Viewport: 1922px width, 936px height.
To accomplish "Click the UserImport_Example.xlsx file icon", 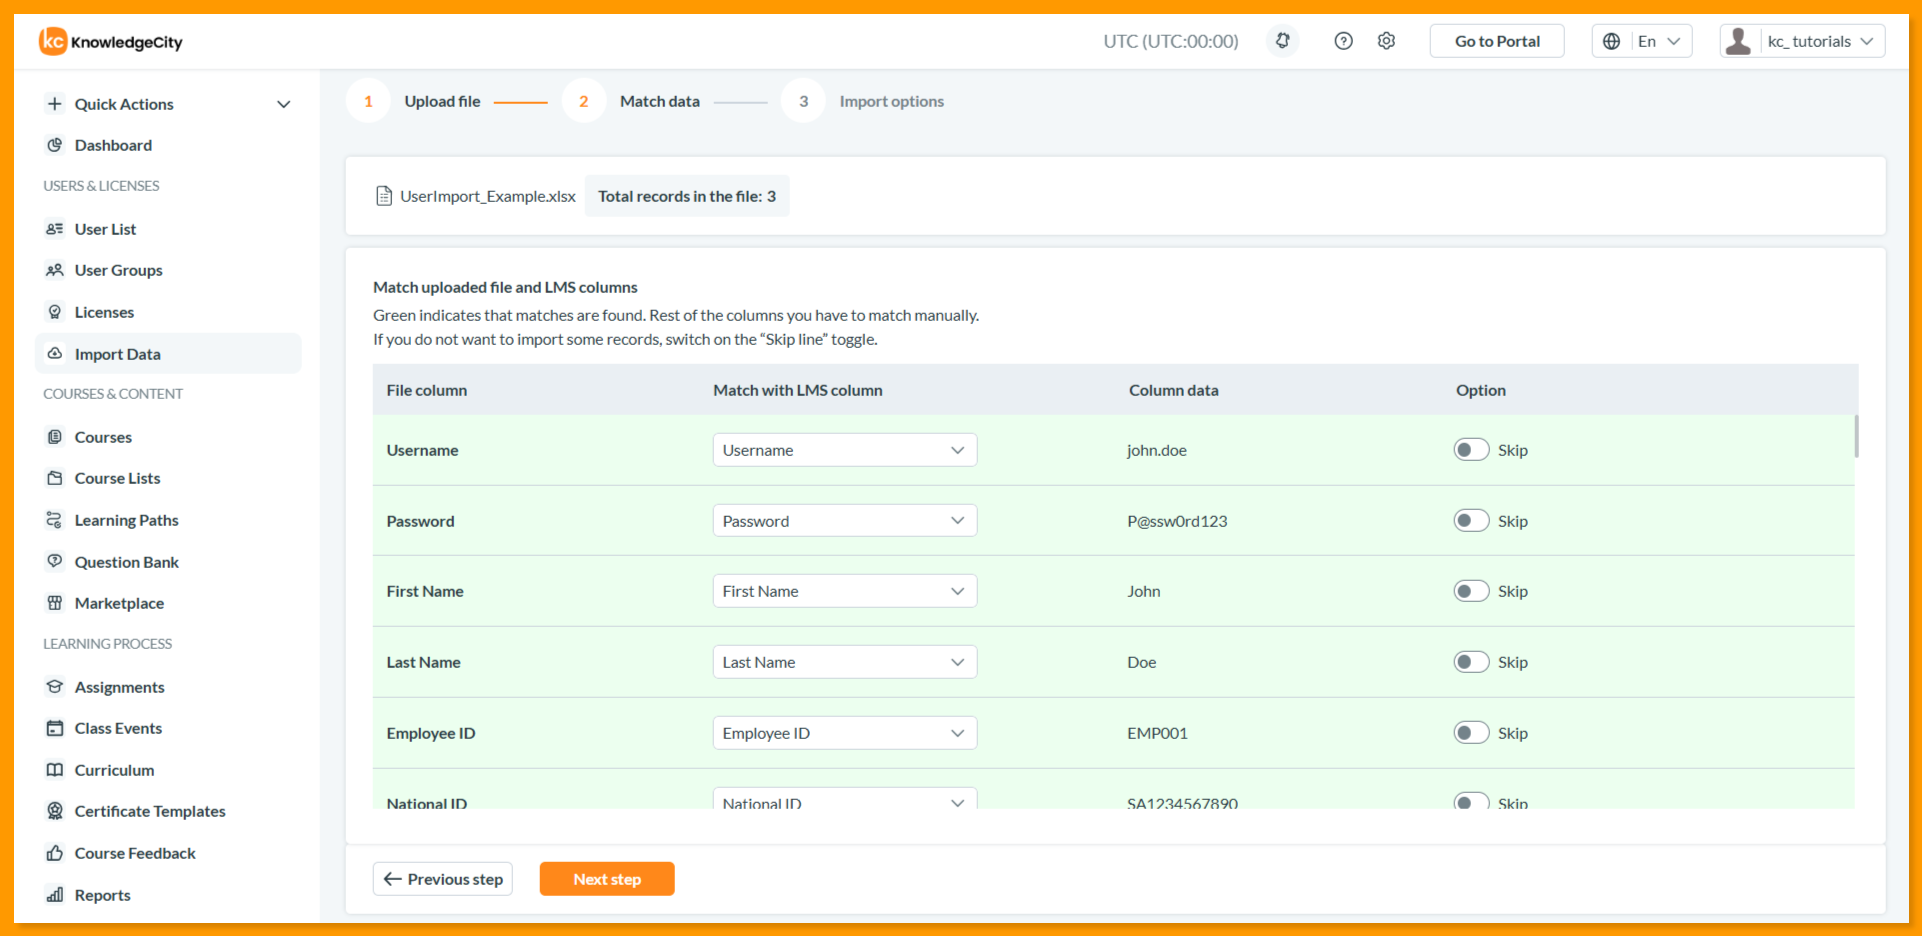I will point(384,196).
